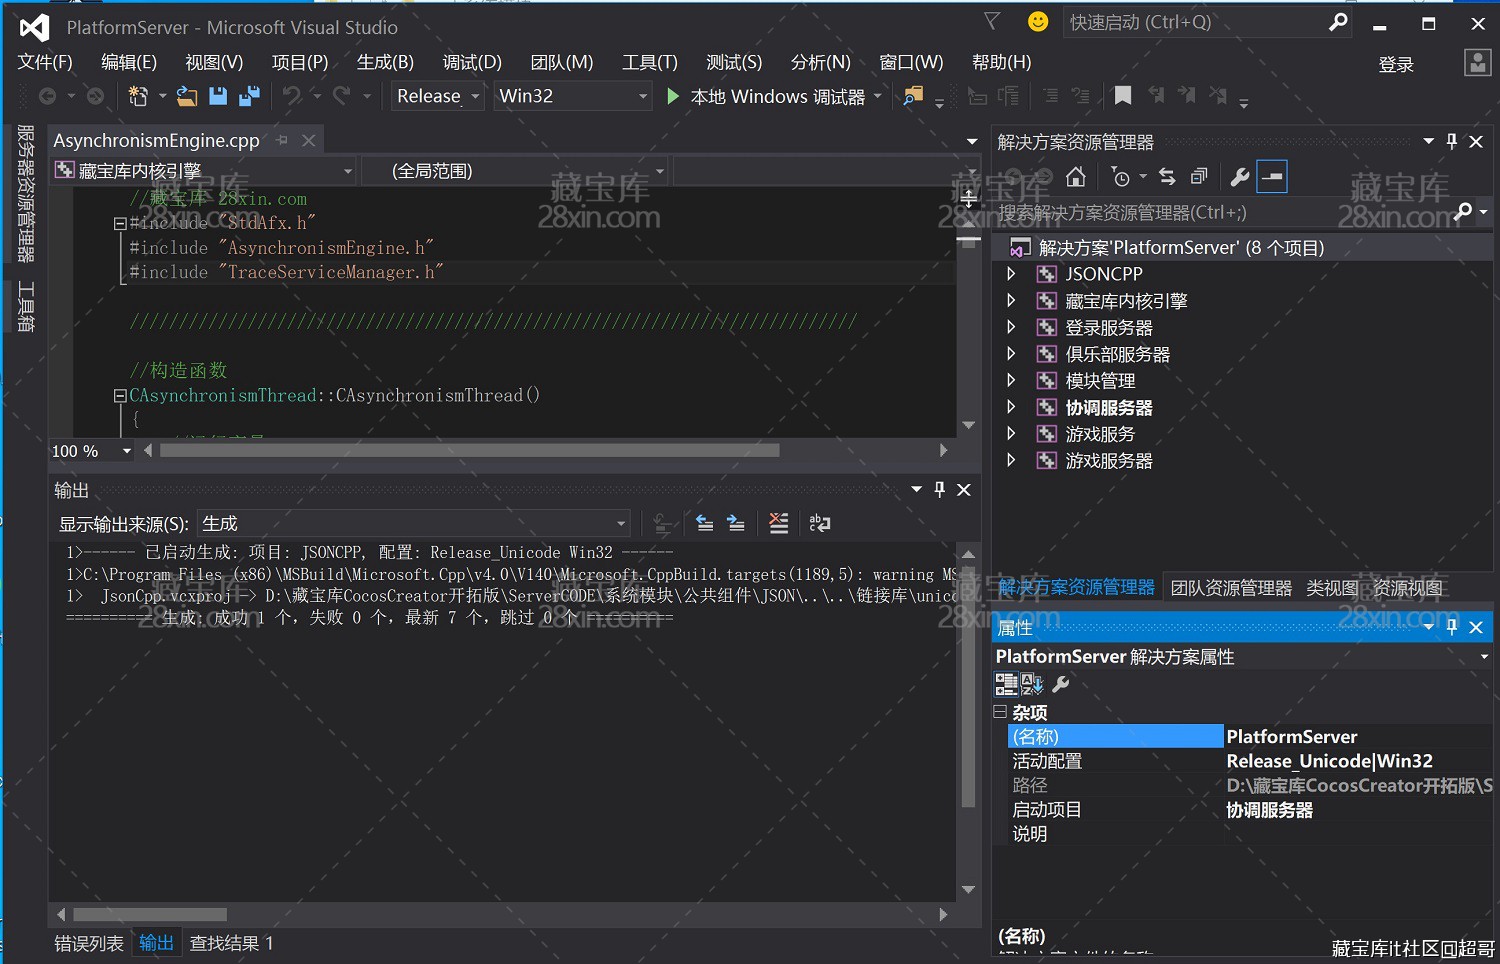
Task: Click the Categorized view icon in Properties panel
Action: 1006,684
